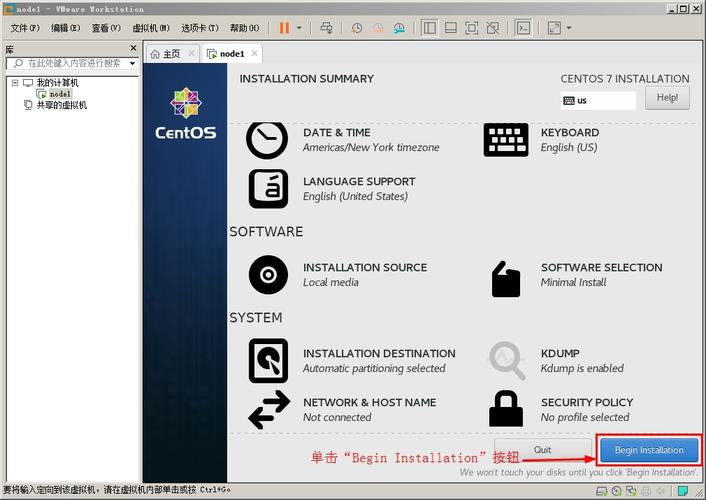
Task: Click the teal message log status icon
Action: [683, 490]
